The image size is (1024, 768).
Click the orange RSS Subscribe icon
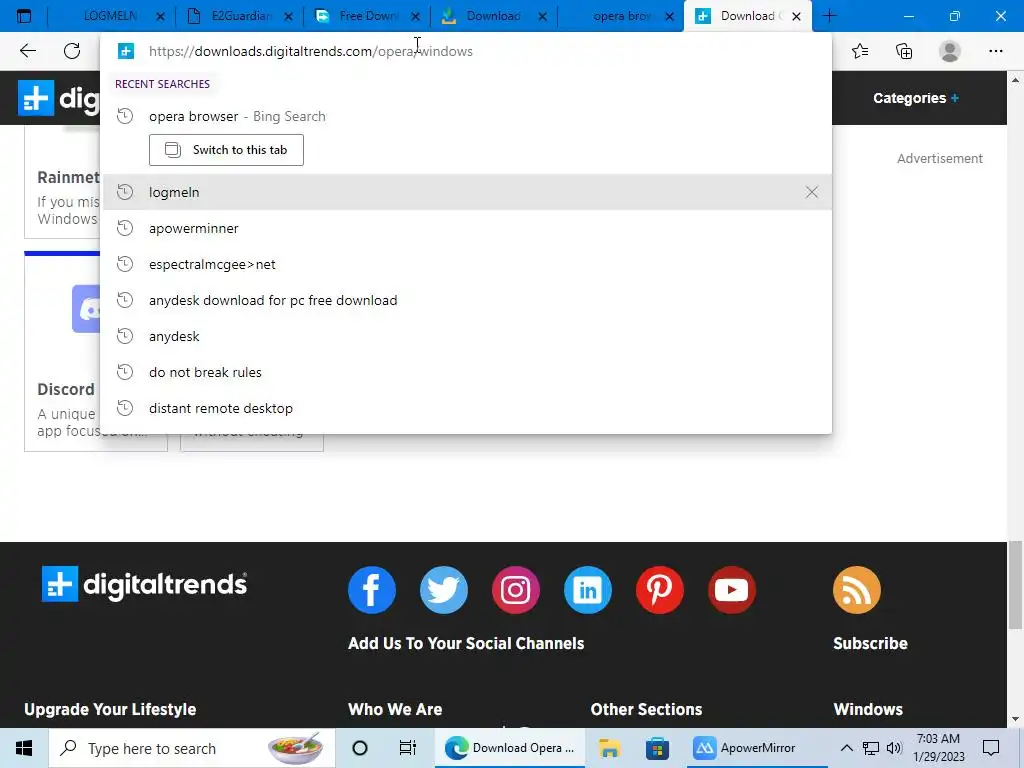click(x=856, y=590)
